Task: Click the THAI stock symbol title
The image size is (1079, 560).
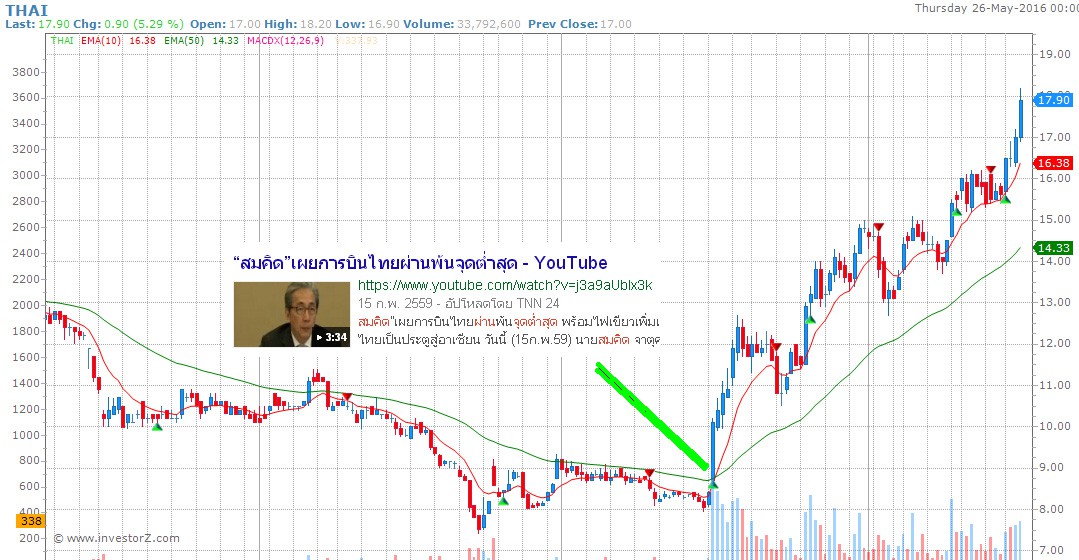Action: pyautogui.click(x=27, y=10)
